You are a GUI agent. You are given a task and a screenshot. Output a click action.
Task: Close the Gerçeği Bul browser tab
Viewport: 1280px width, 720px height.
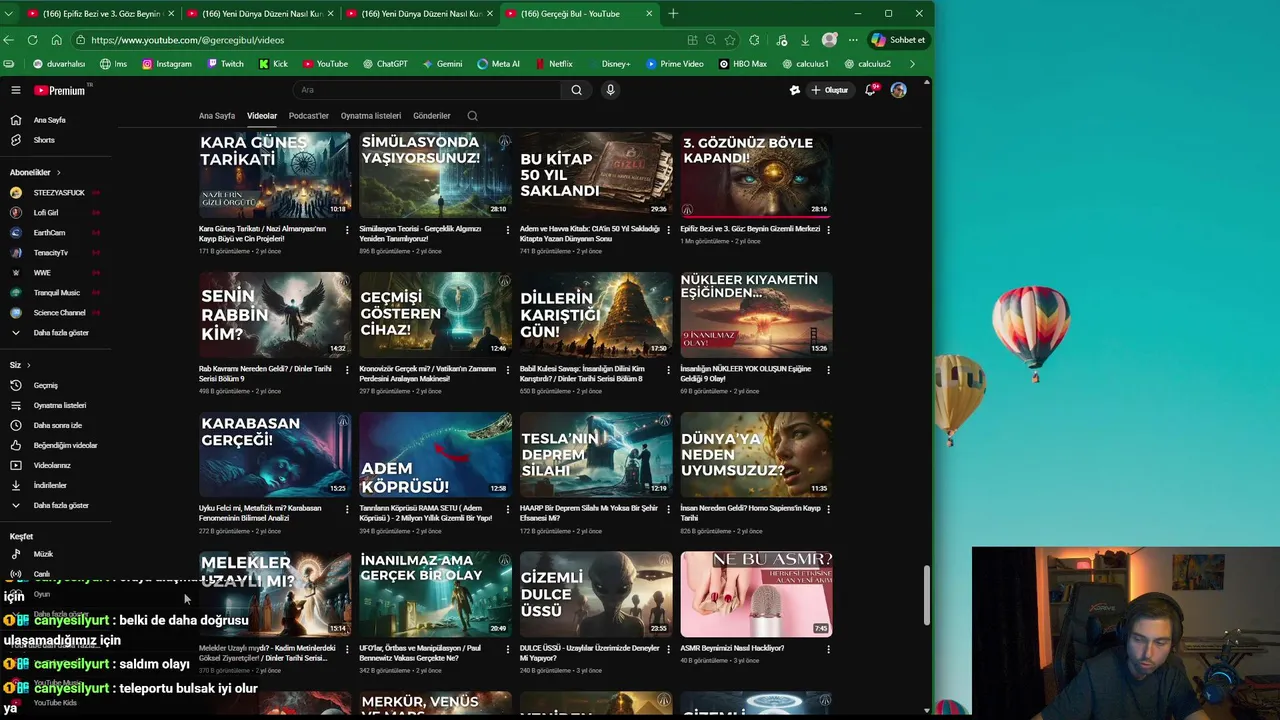tap(649, 14)
